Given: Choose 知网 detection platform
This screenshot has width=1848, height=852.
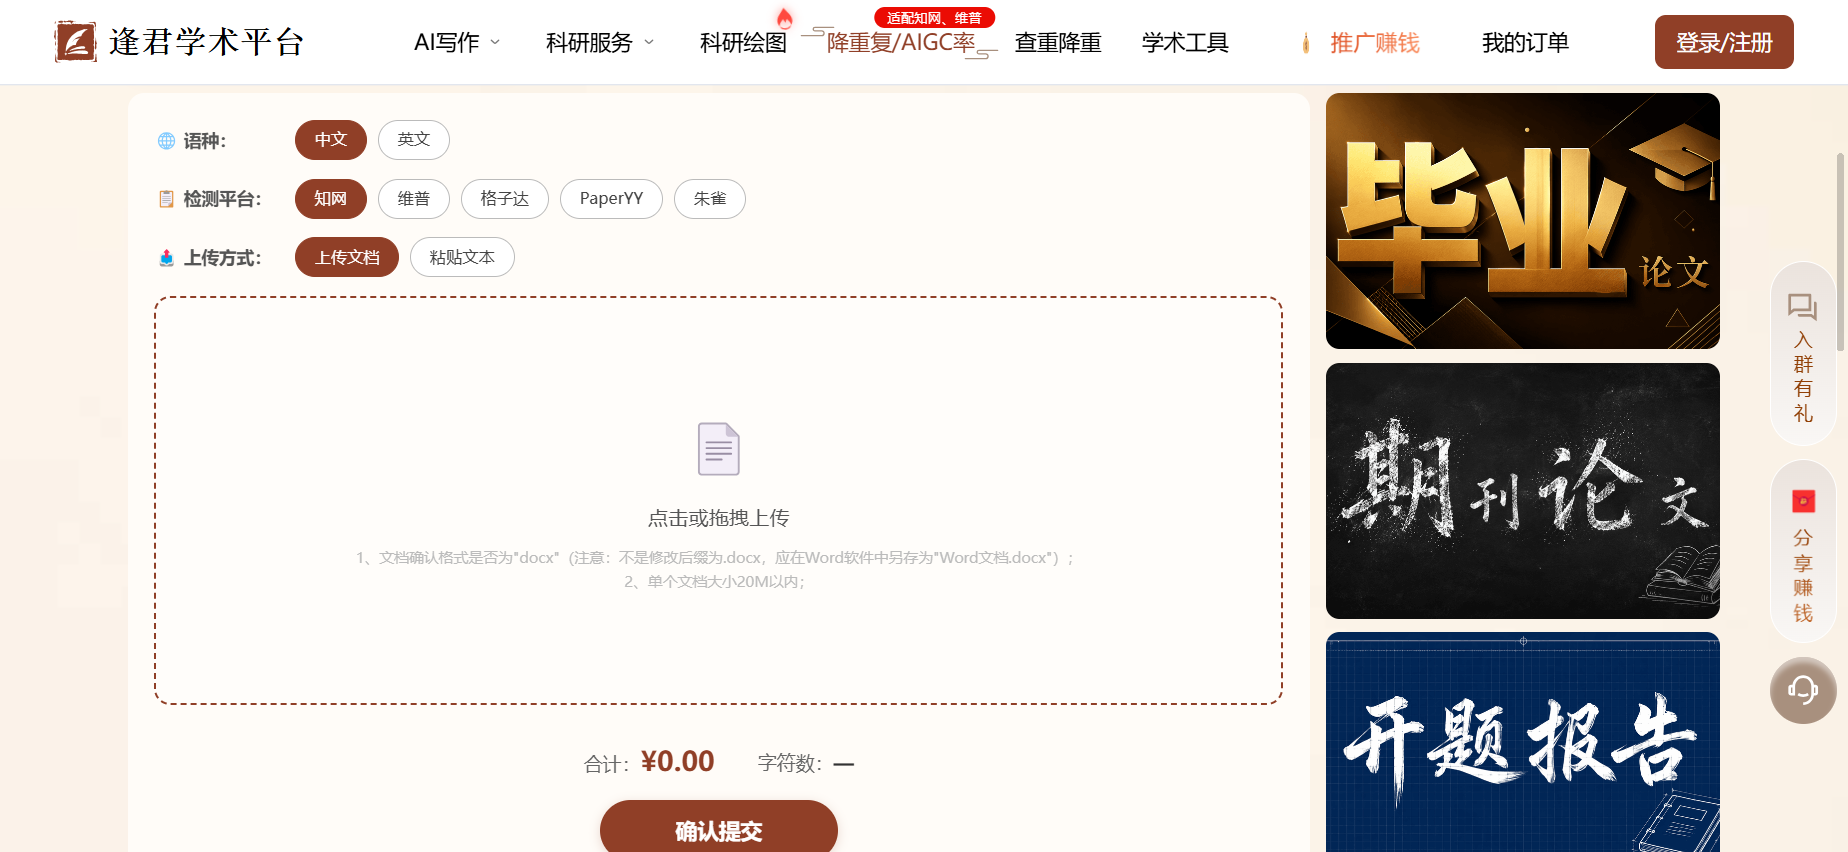Looking at the screenshot, I should [331, 199].
